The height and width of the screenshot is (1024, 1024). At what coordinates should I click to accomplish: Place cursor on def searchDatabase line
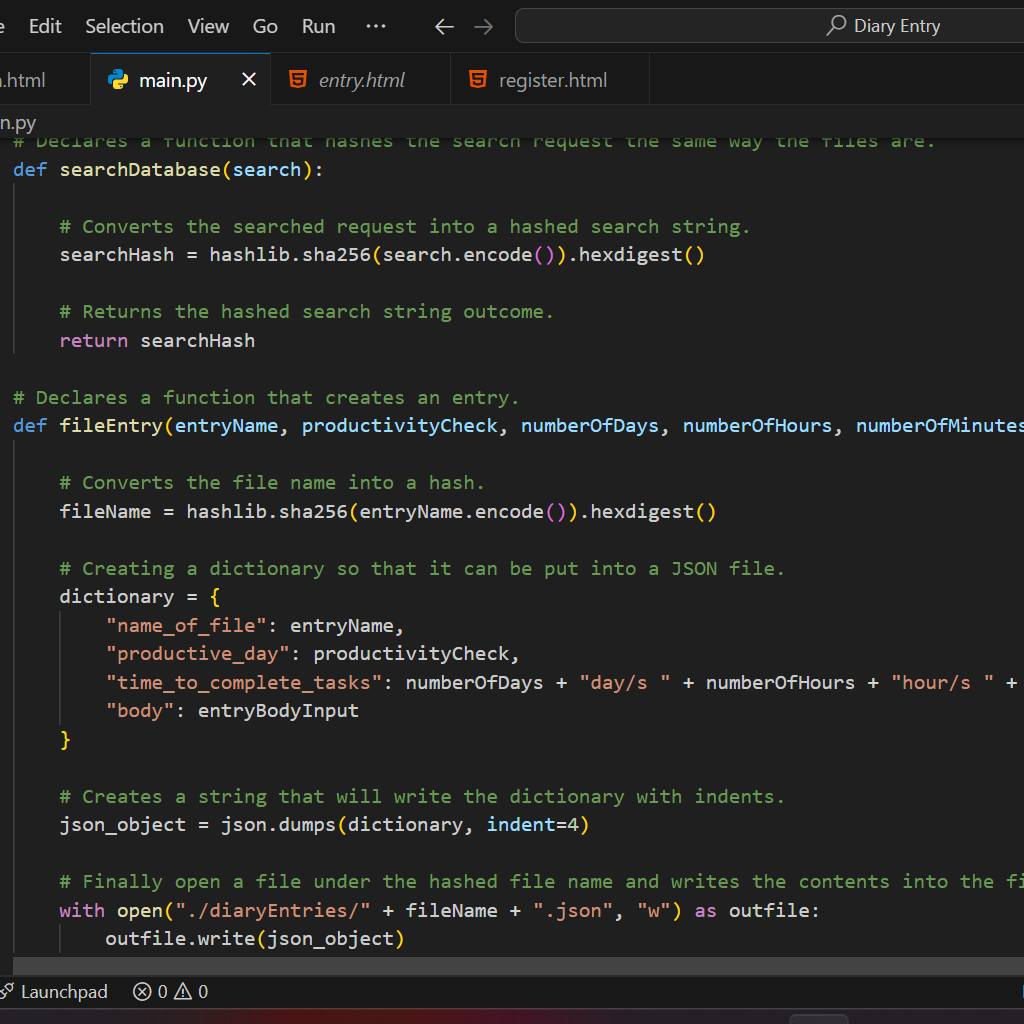click(168, 170)
